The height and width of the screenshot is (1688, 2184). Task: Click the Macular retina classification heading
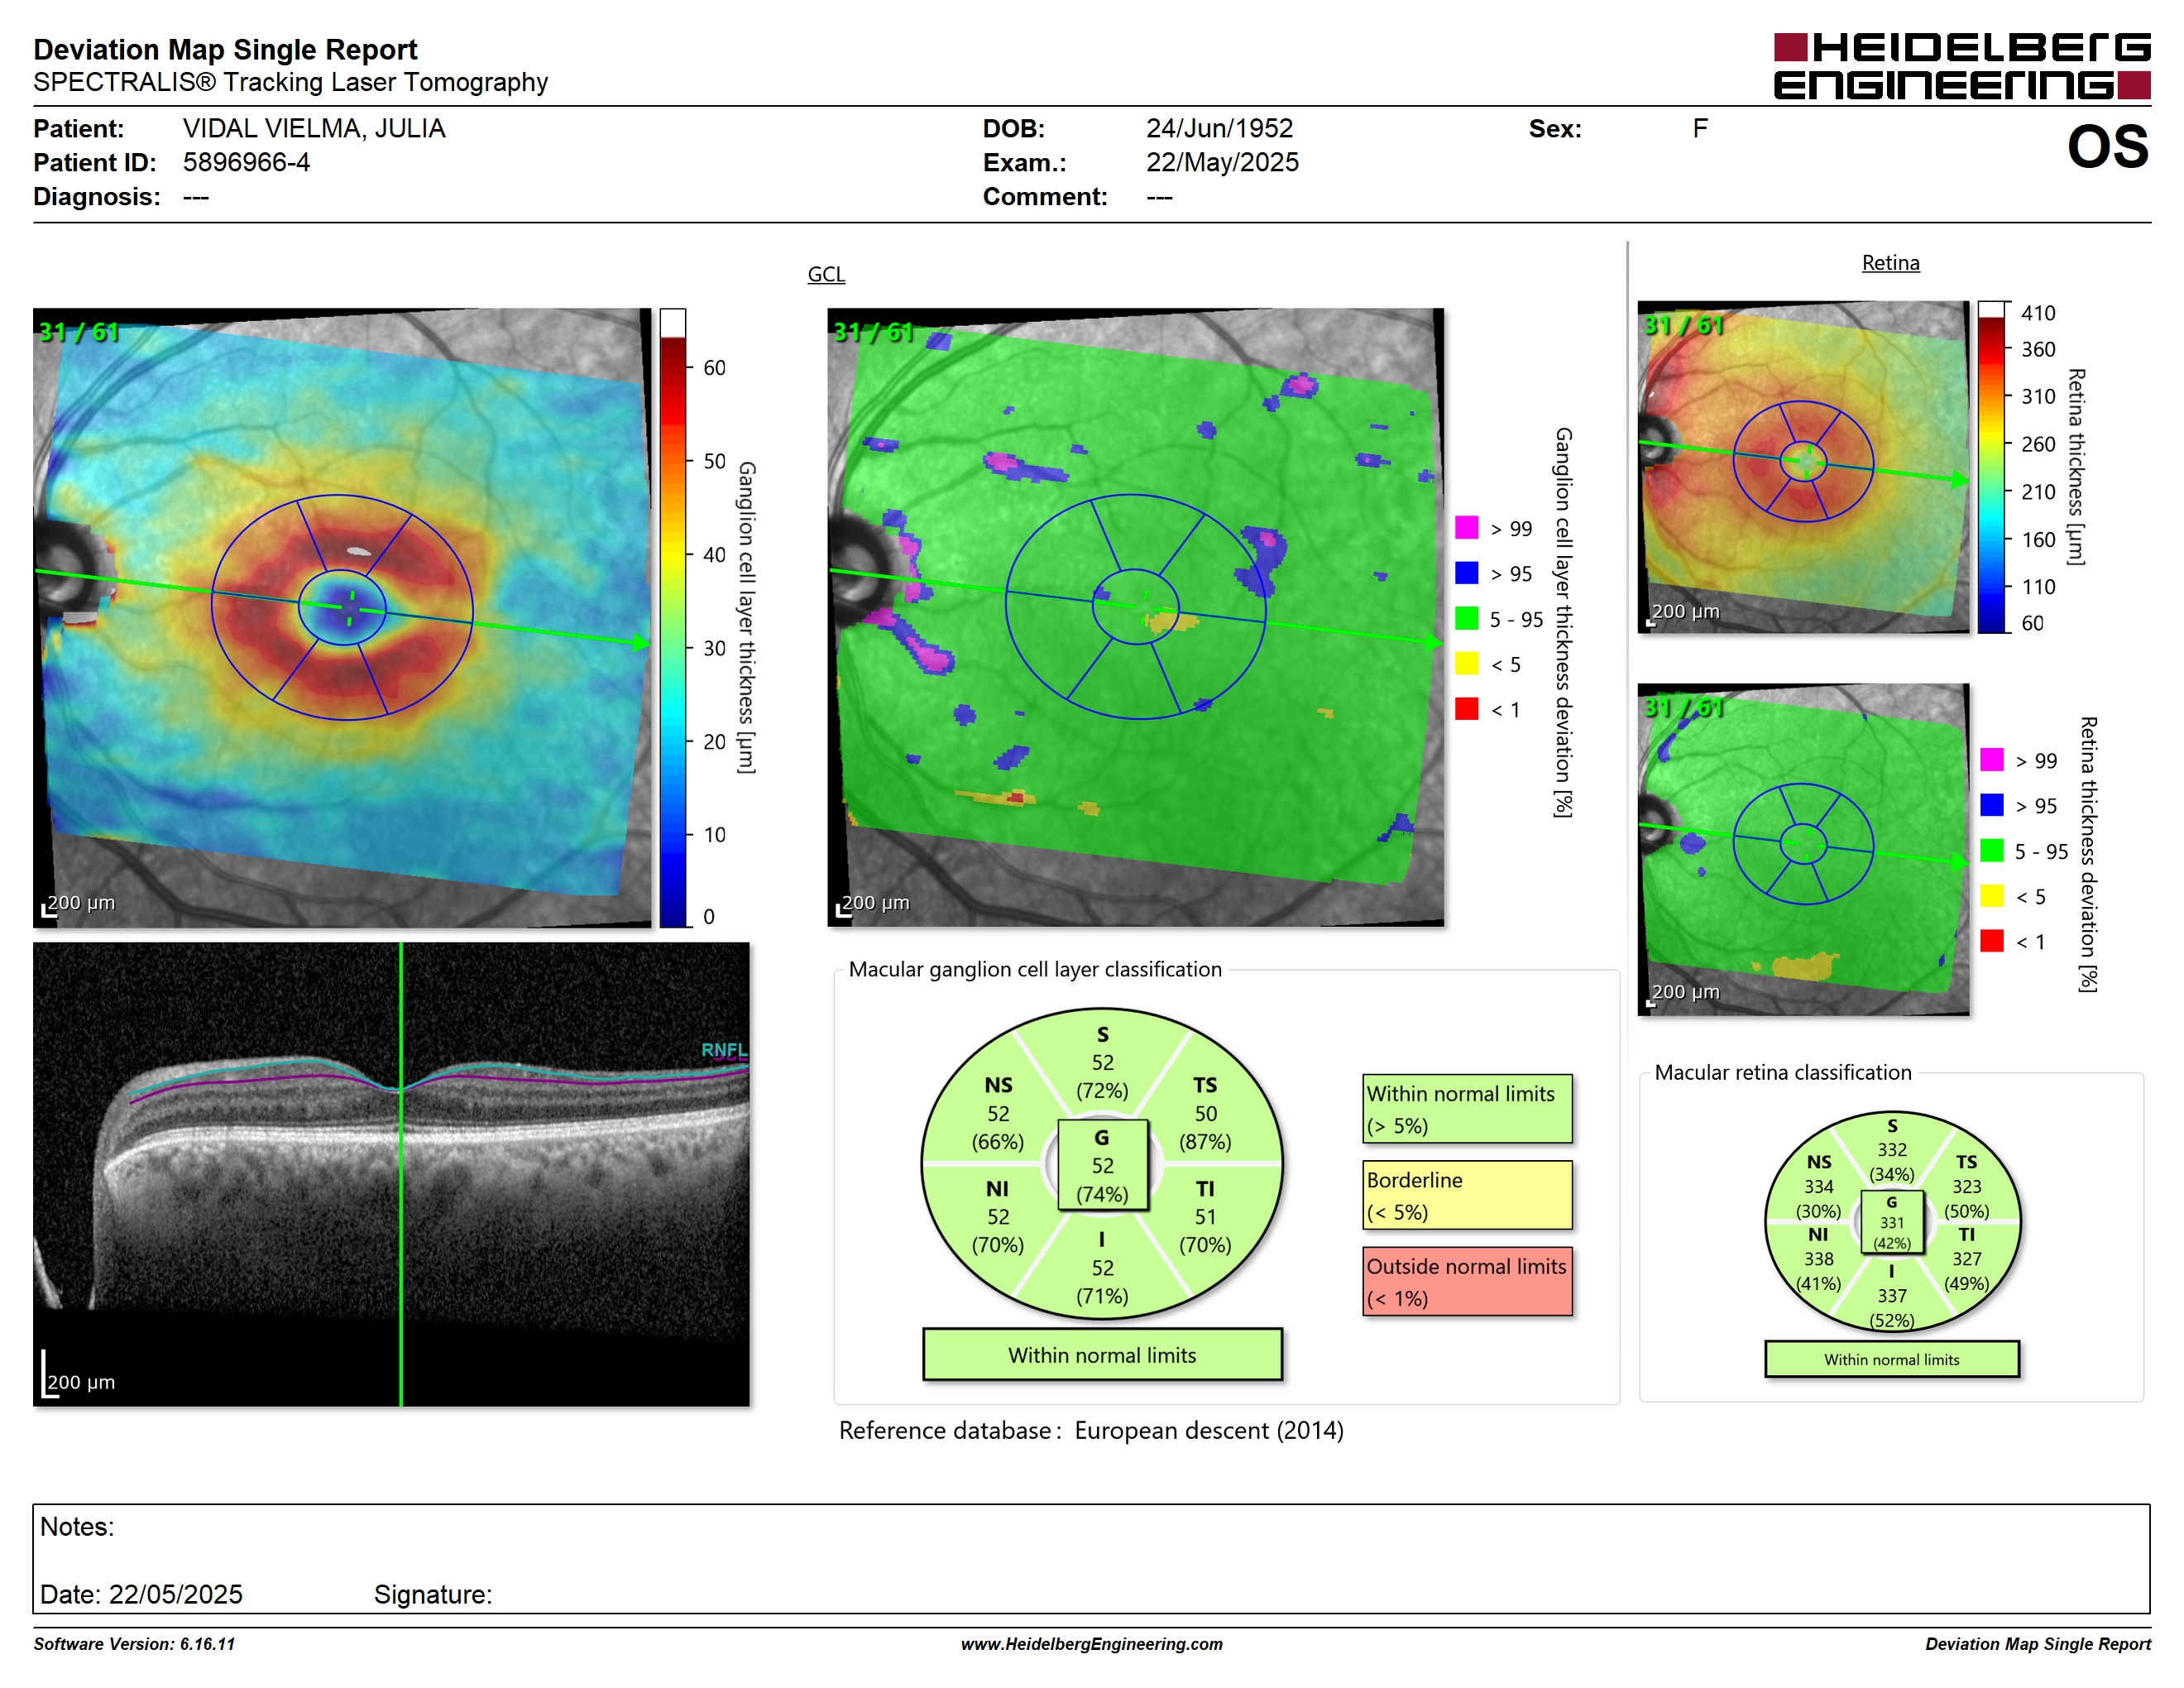1782,1072
